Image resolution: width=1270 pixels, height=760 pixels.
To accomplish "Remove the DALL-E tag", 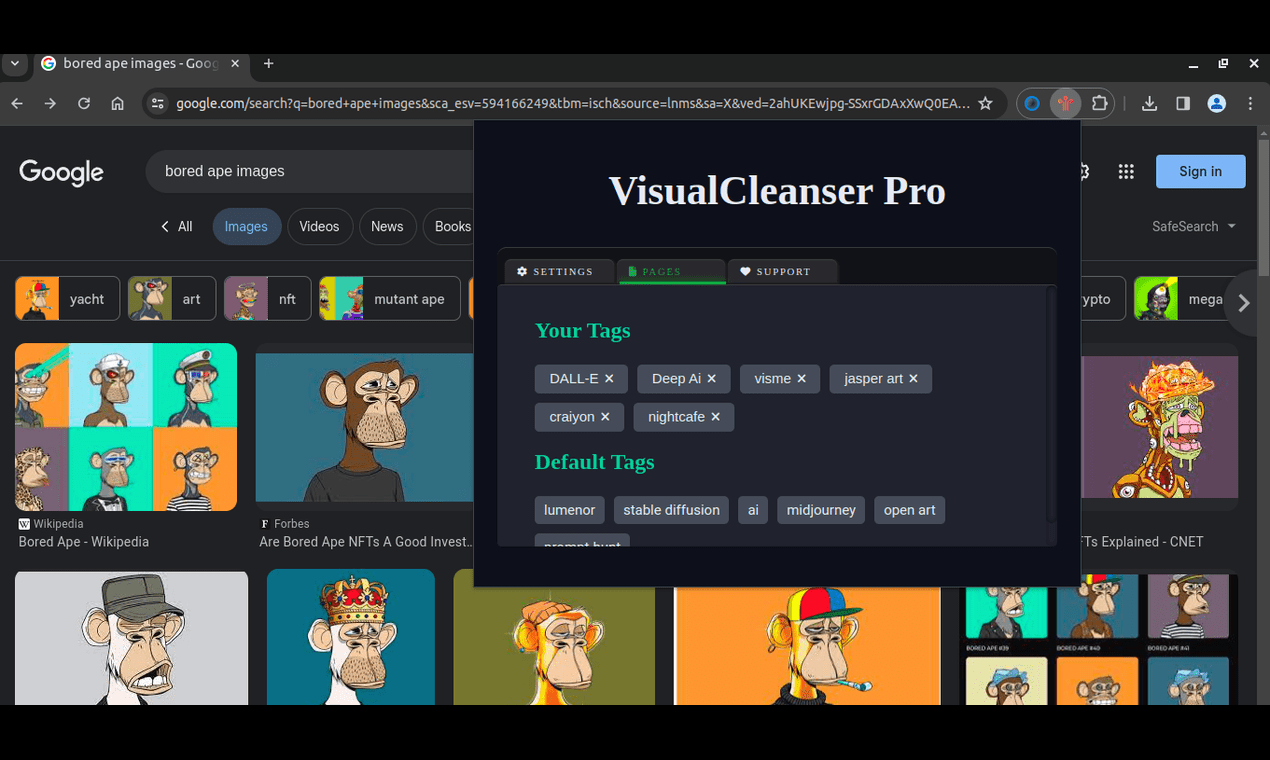I will [609, 379].
